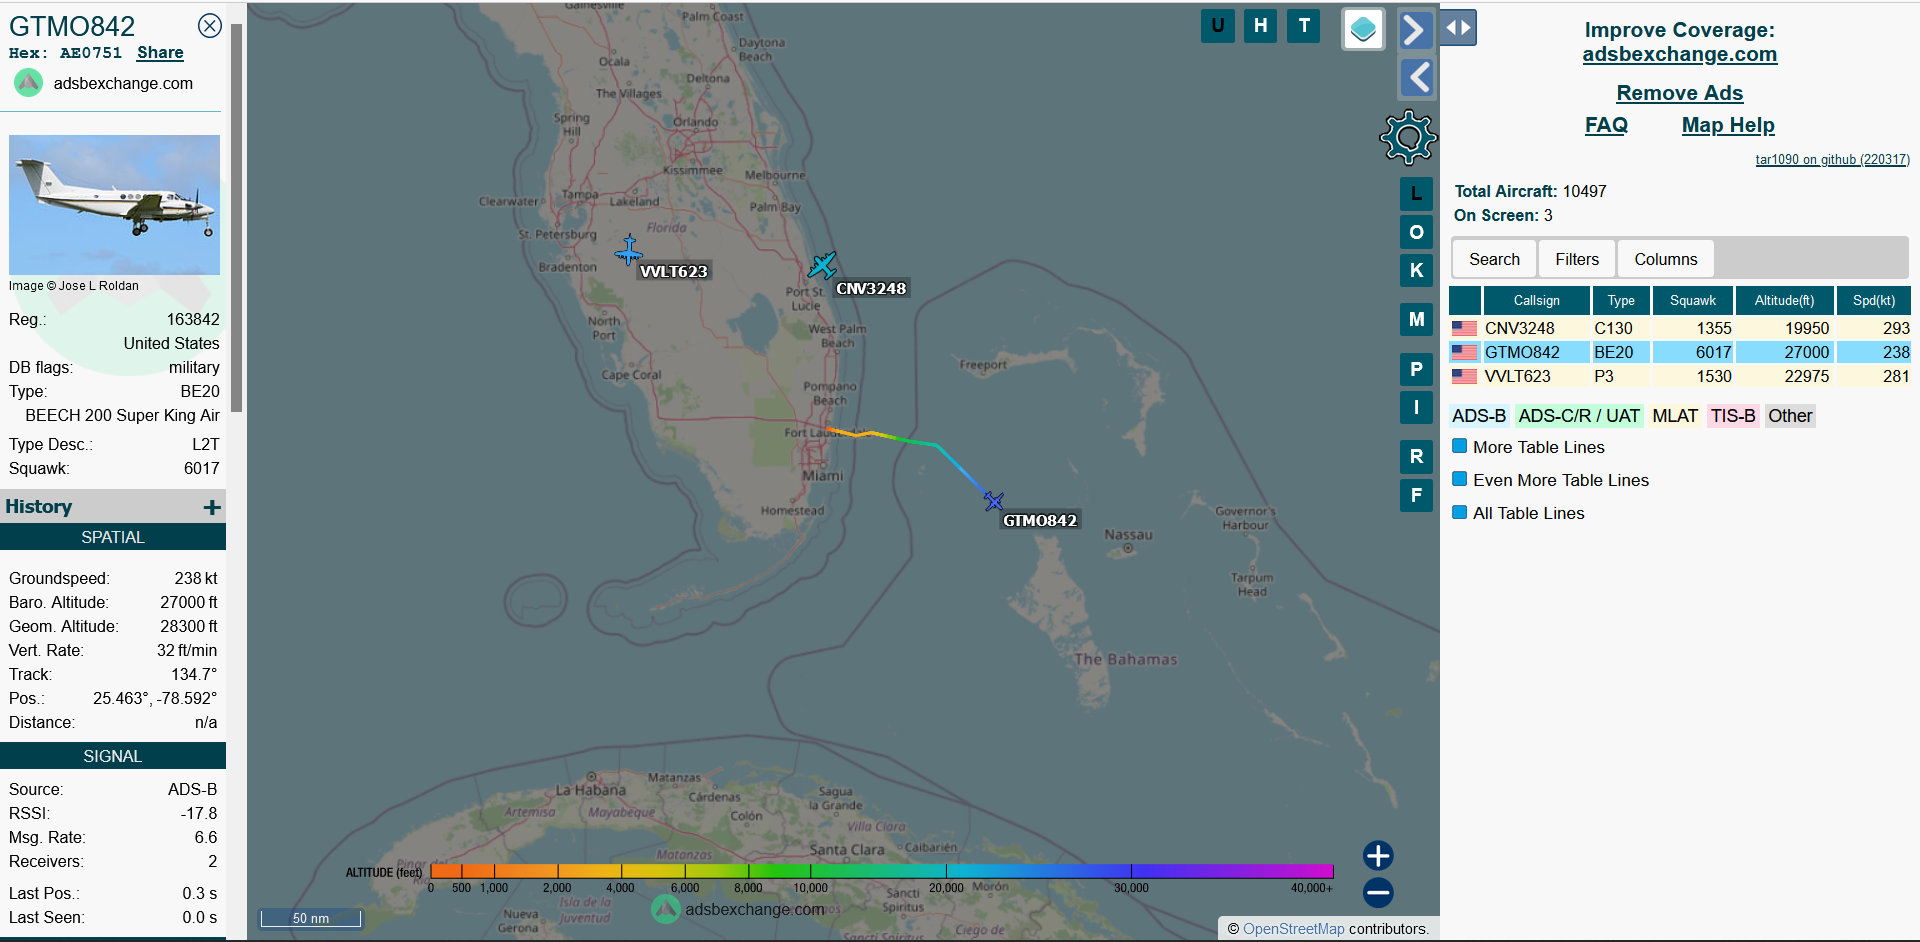Sort table by Spd(kt) column
The height and width of the screenshot is (942, 1920).
click(1873, 300)
